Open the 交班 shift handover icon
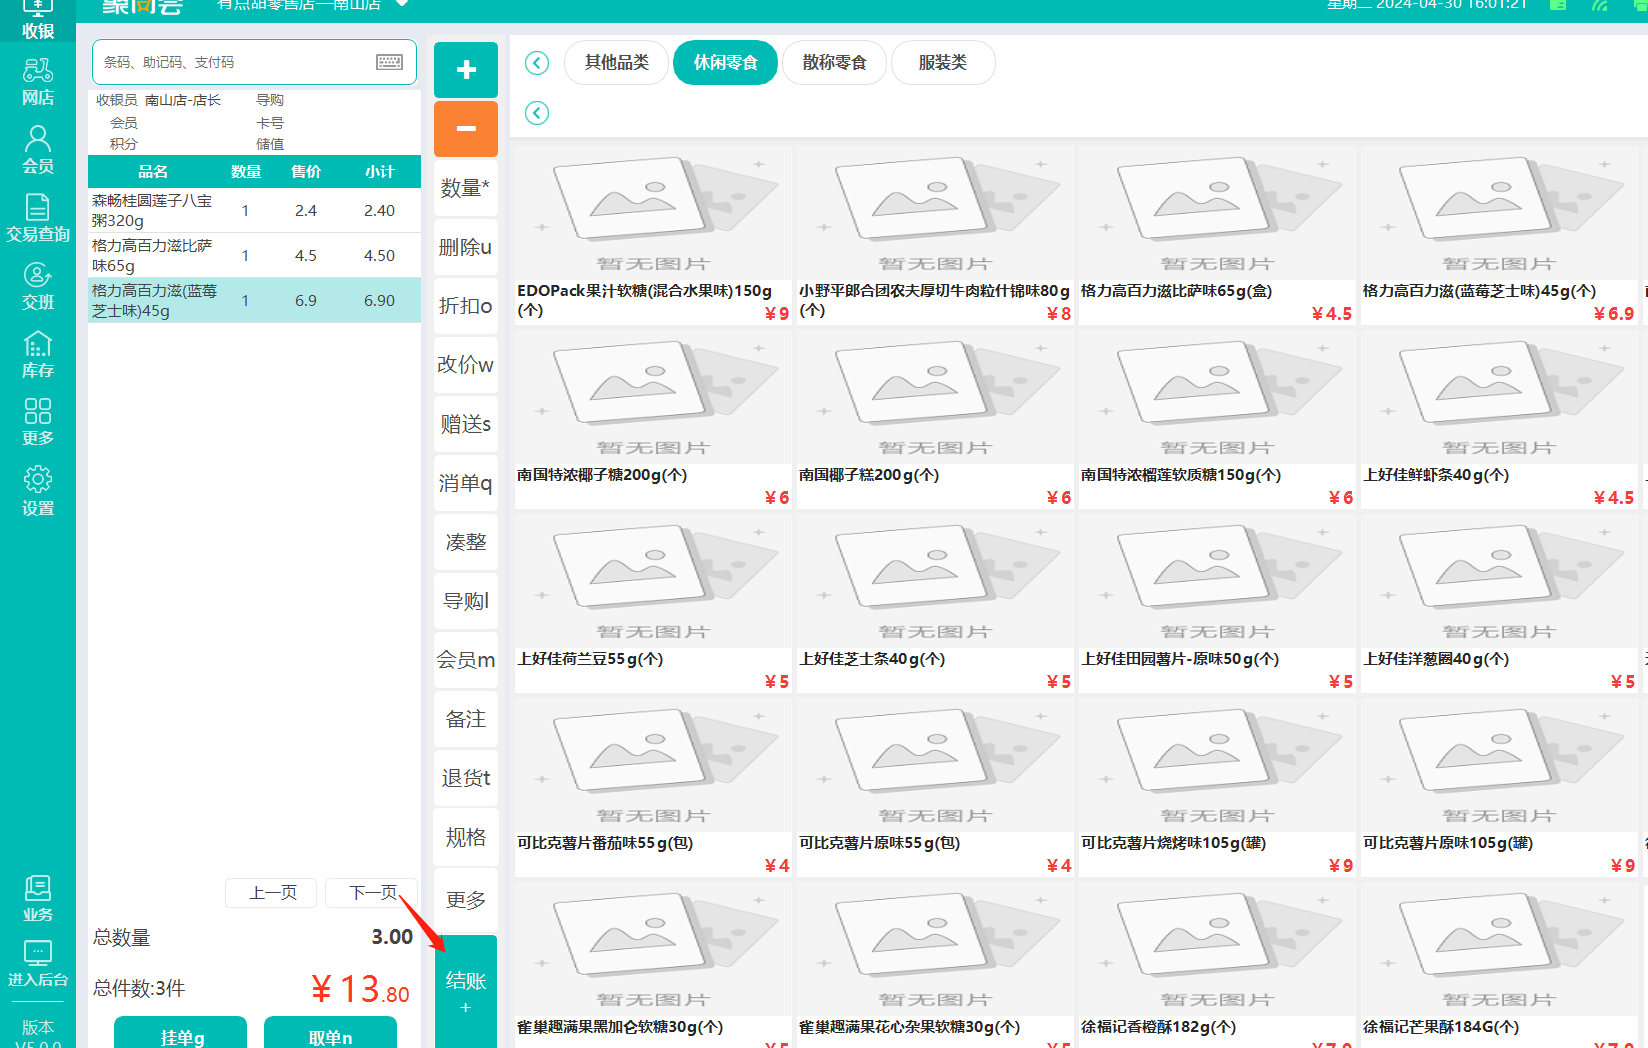The width and height of the screenshot is (1648, 1048). pyautogui.click(x=38, y=286)
